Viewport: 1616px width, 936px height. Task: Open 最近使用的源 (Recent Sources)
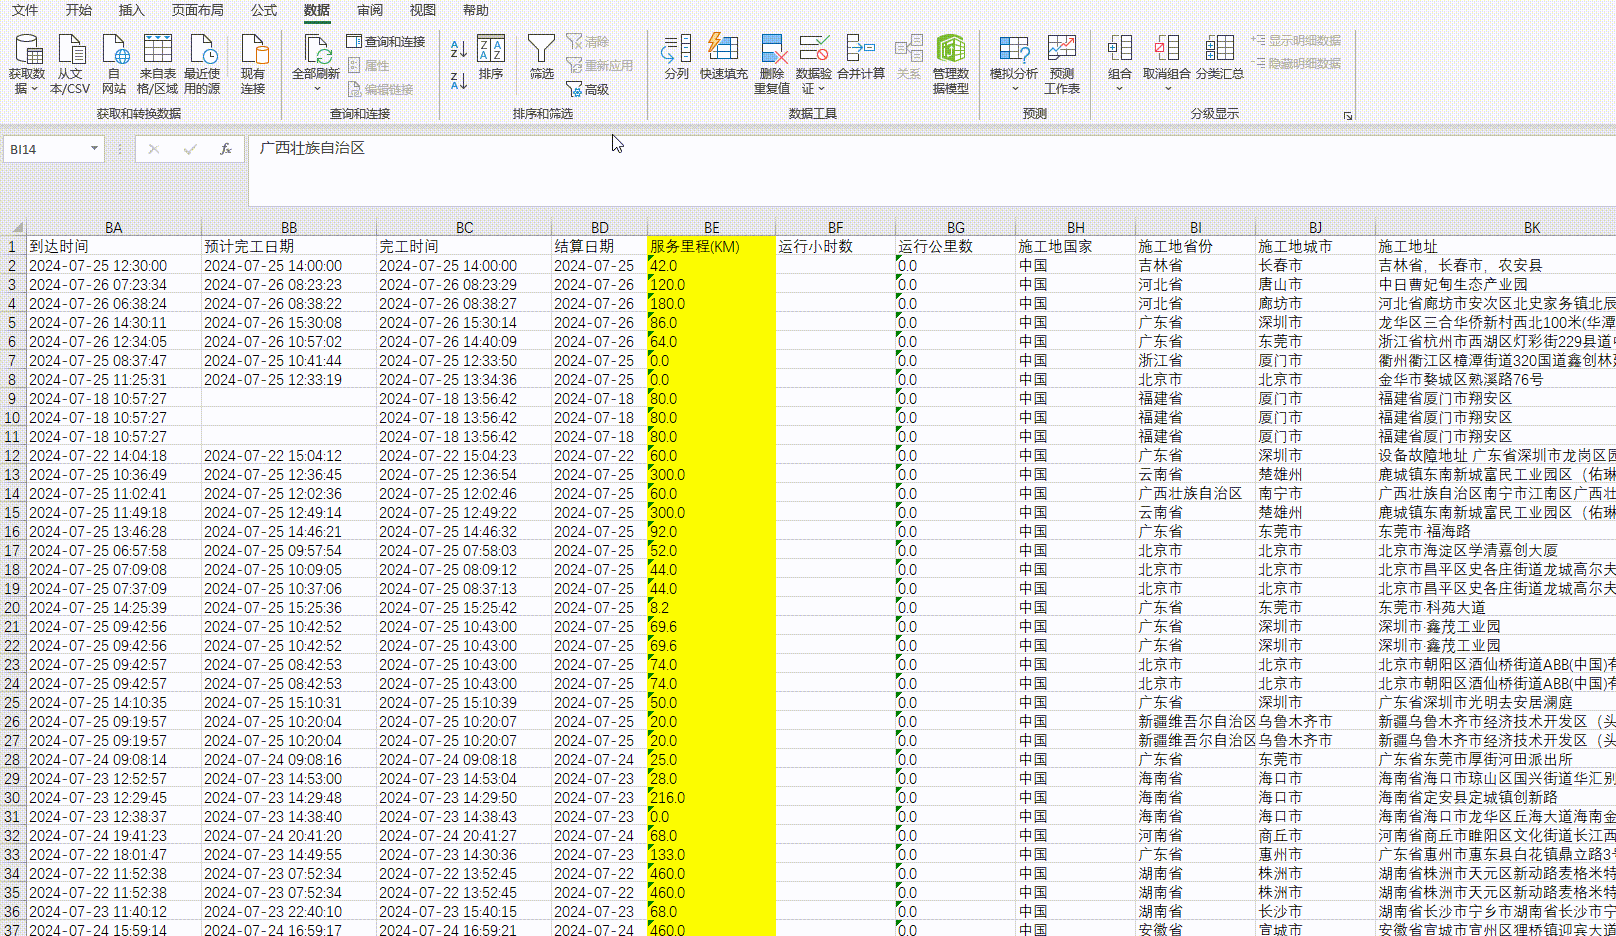(x=202, y=64)
